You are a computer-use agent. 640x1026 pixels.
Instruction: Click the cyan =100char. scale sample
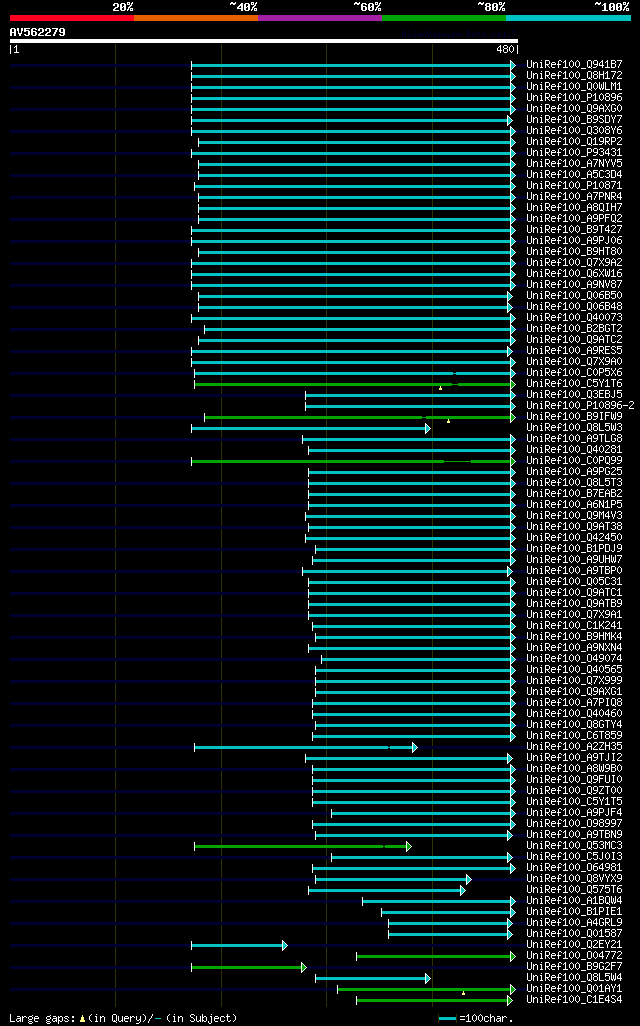(447, 1018)
